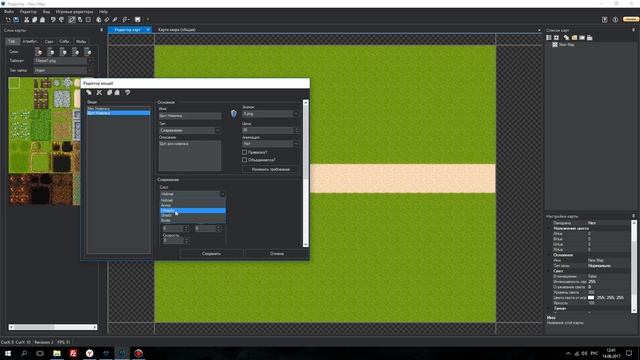Open the tile type dropdown below tileset
The height and width of the screenshot is (360, 640).
tap(63, 71)
